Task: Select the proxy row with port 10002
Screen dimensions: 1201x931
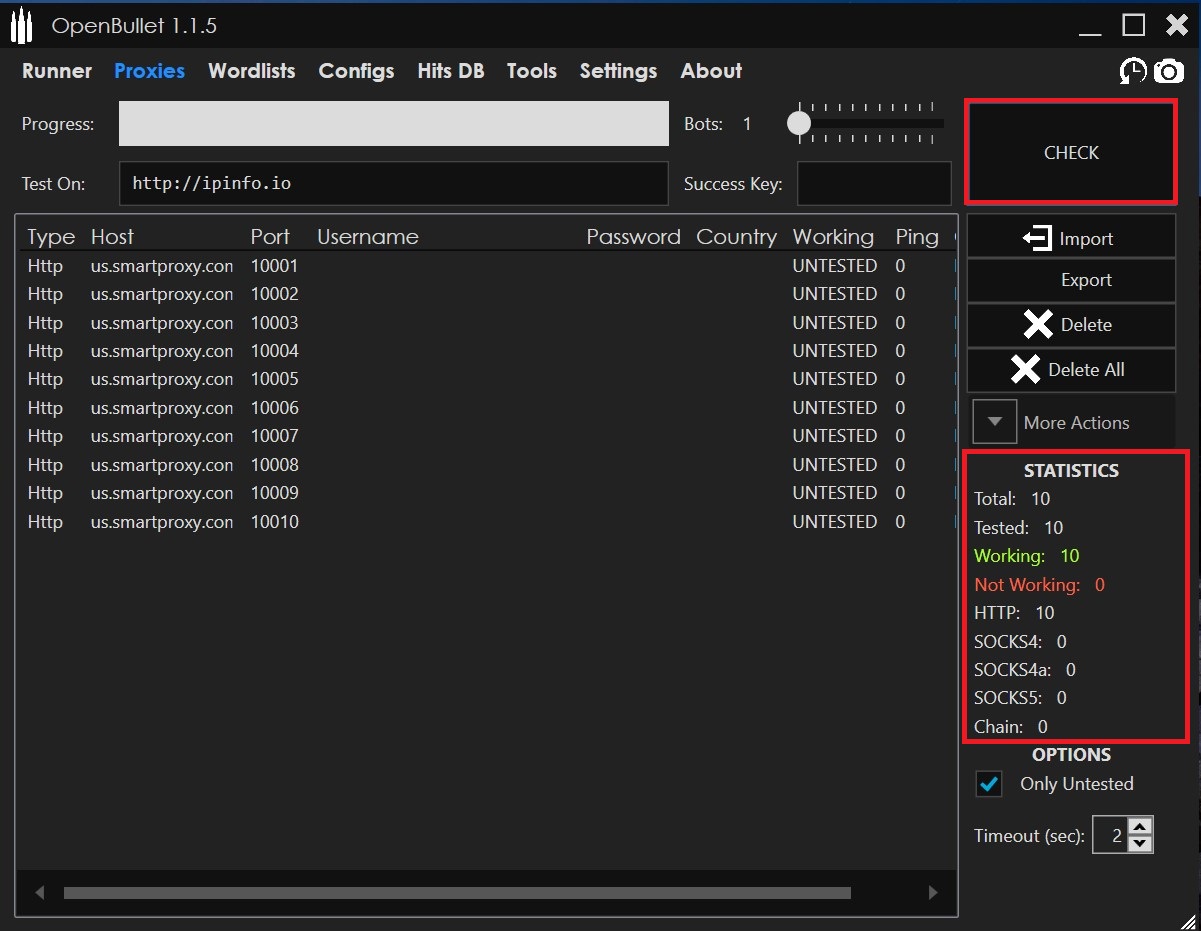Action: (x=486, y=294)
